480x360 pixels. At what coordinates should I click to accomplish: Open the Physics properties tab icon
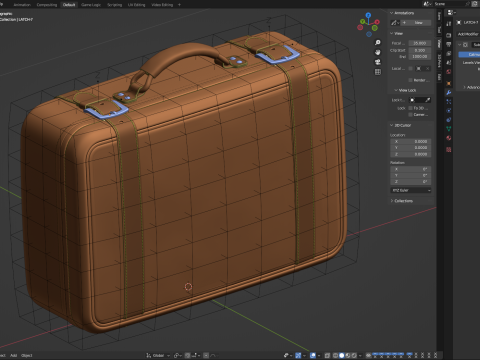(449, 111)
